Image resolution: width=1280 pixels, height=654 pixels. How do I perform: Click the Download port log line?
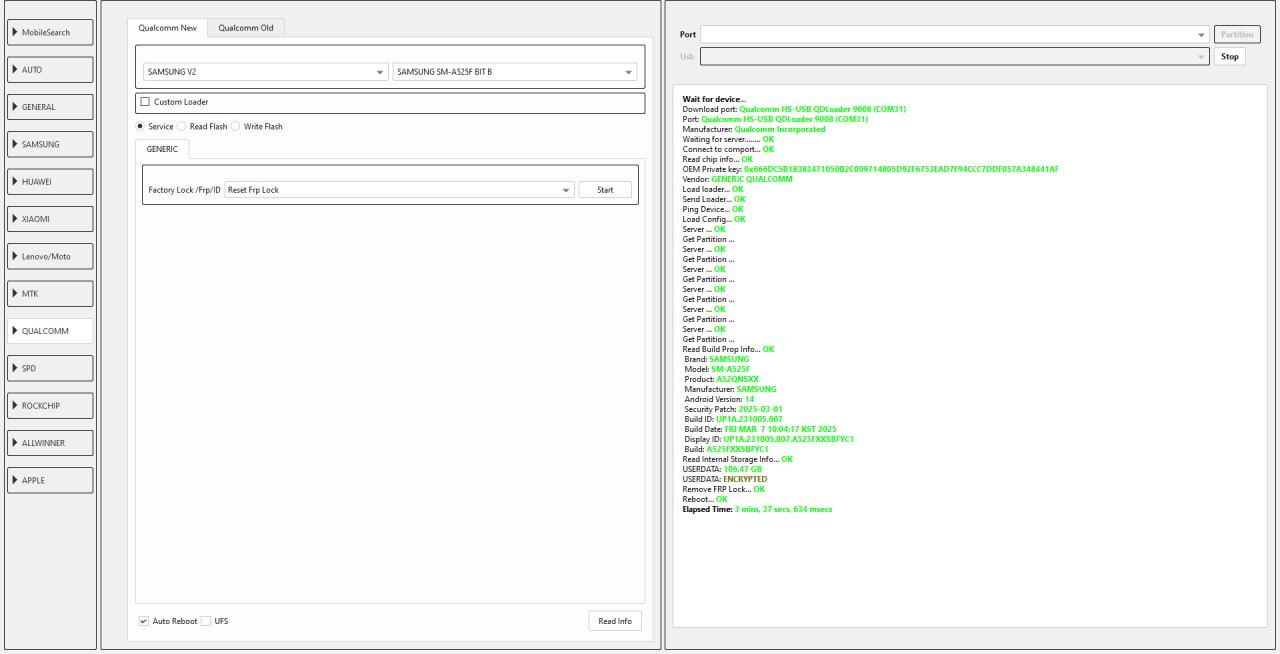coord(794,109)
